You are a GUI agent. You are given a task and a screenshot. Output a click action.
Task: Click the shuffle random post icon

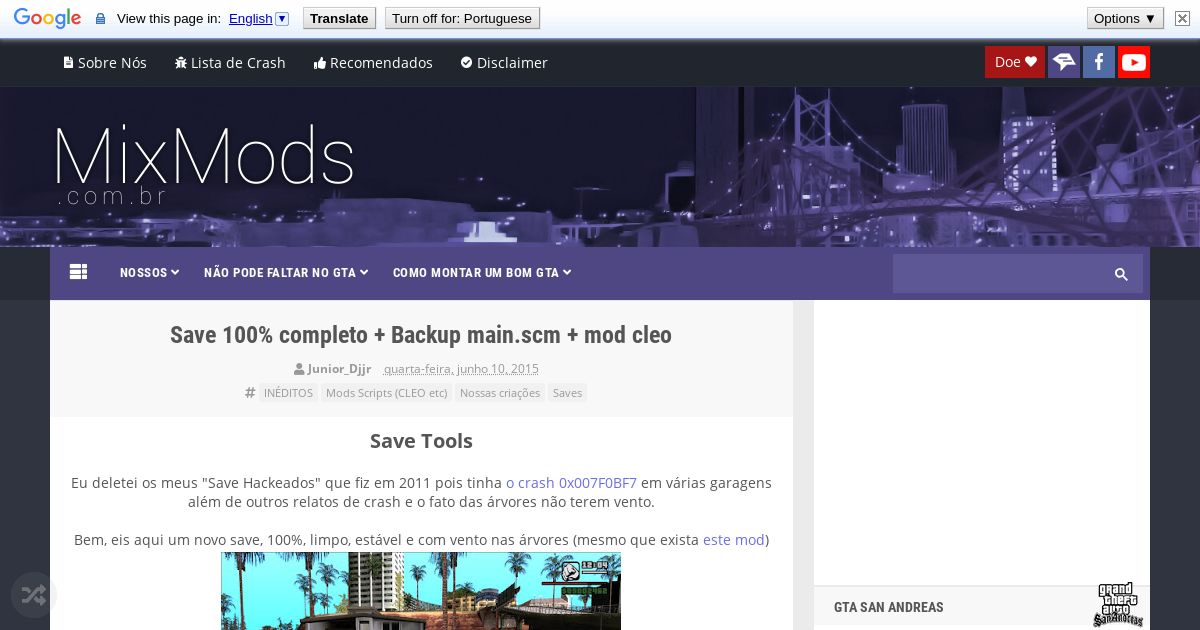click(x=33, y=595)
